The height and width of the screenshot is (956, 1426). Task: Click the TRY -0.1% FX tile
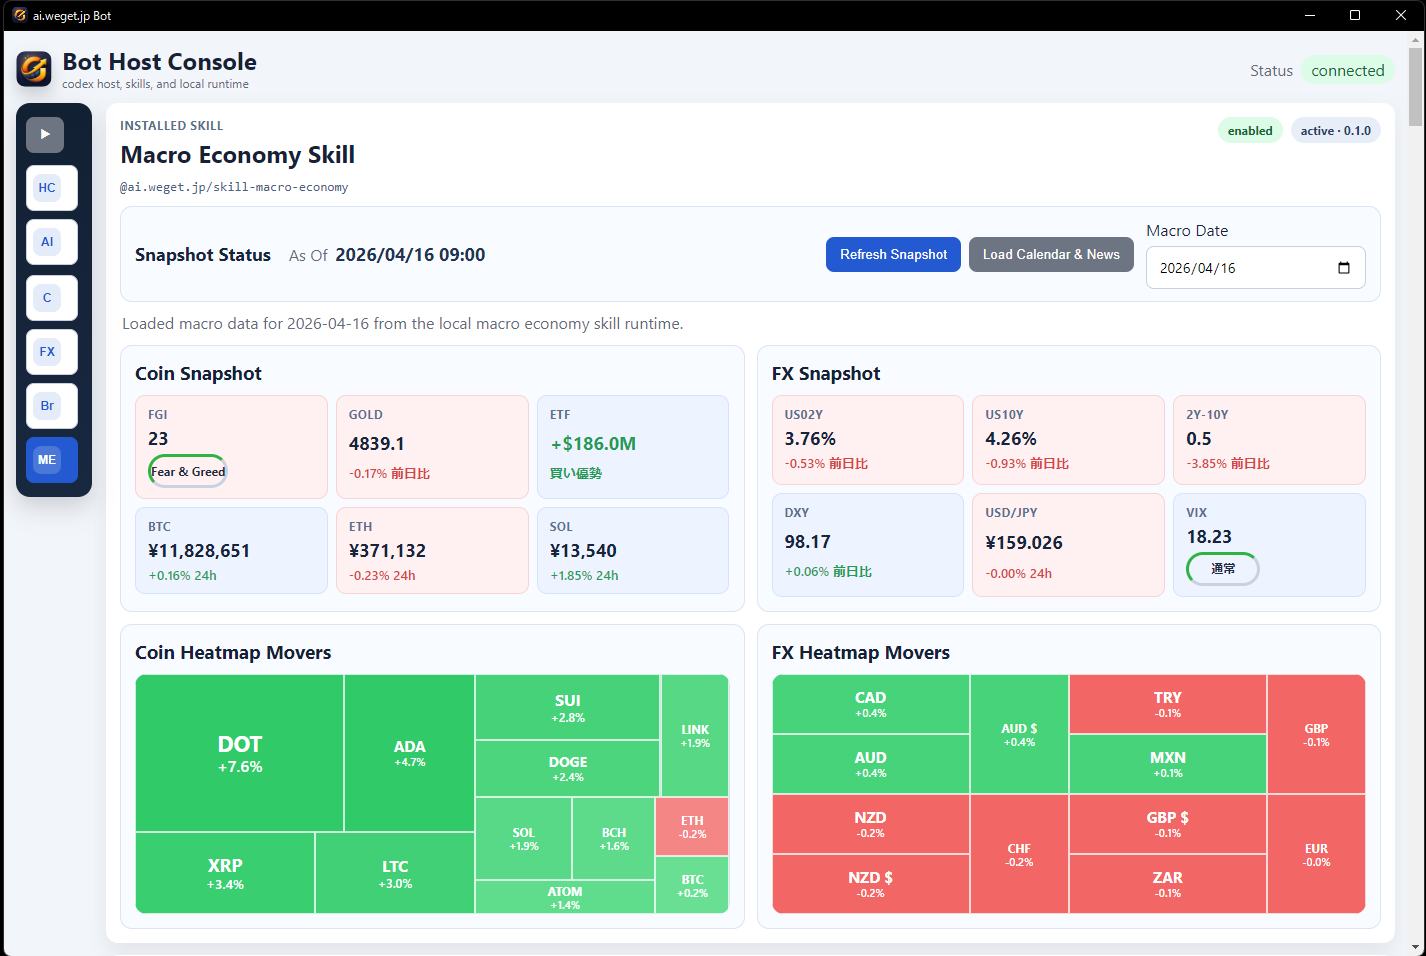click(x=1168, y=704)
